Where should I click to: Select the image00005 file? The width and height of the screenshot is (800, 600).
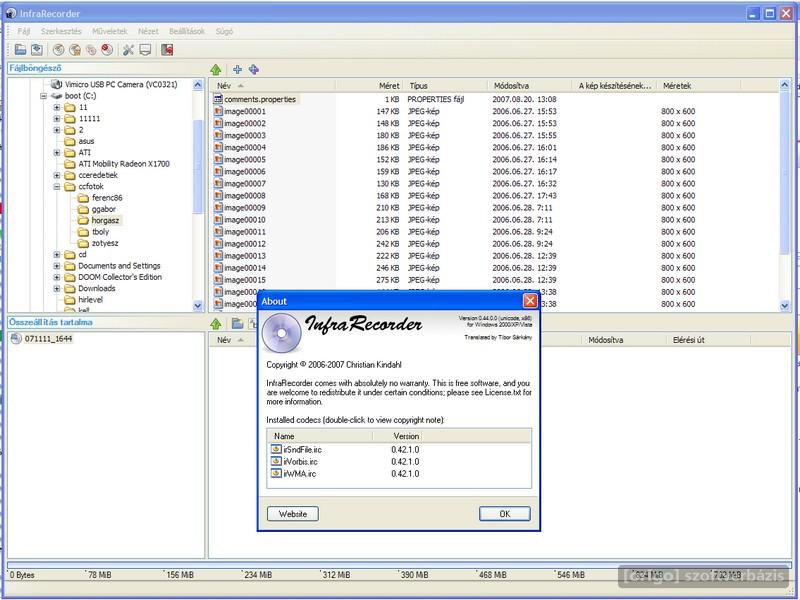[x=245, y=159]
